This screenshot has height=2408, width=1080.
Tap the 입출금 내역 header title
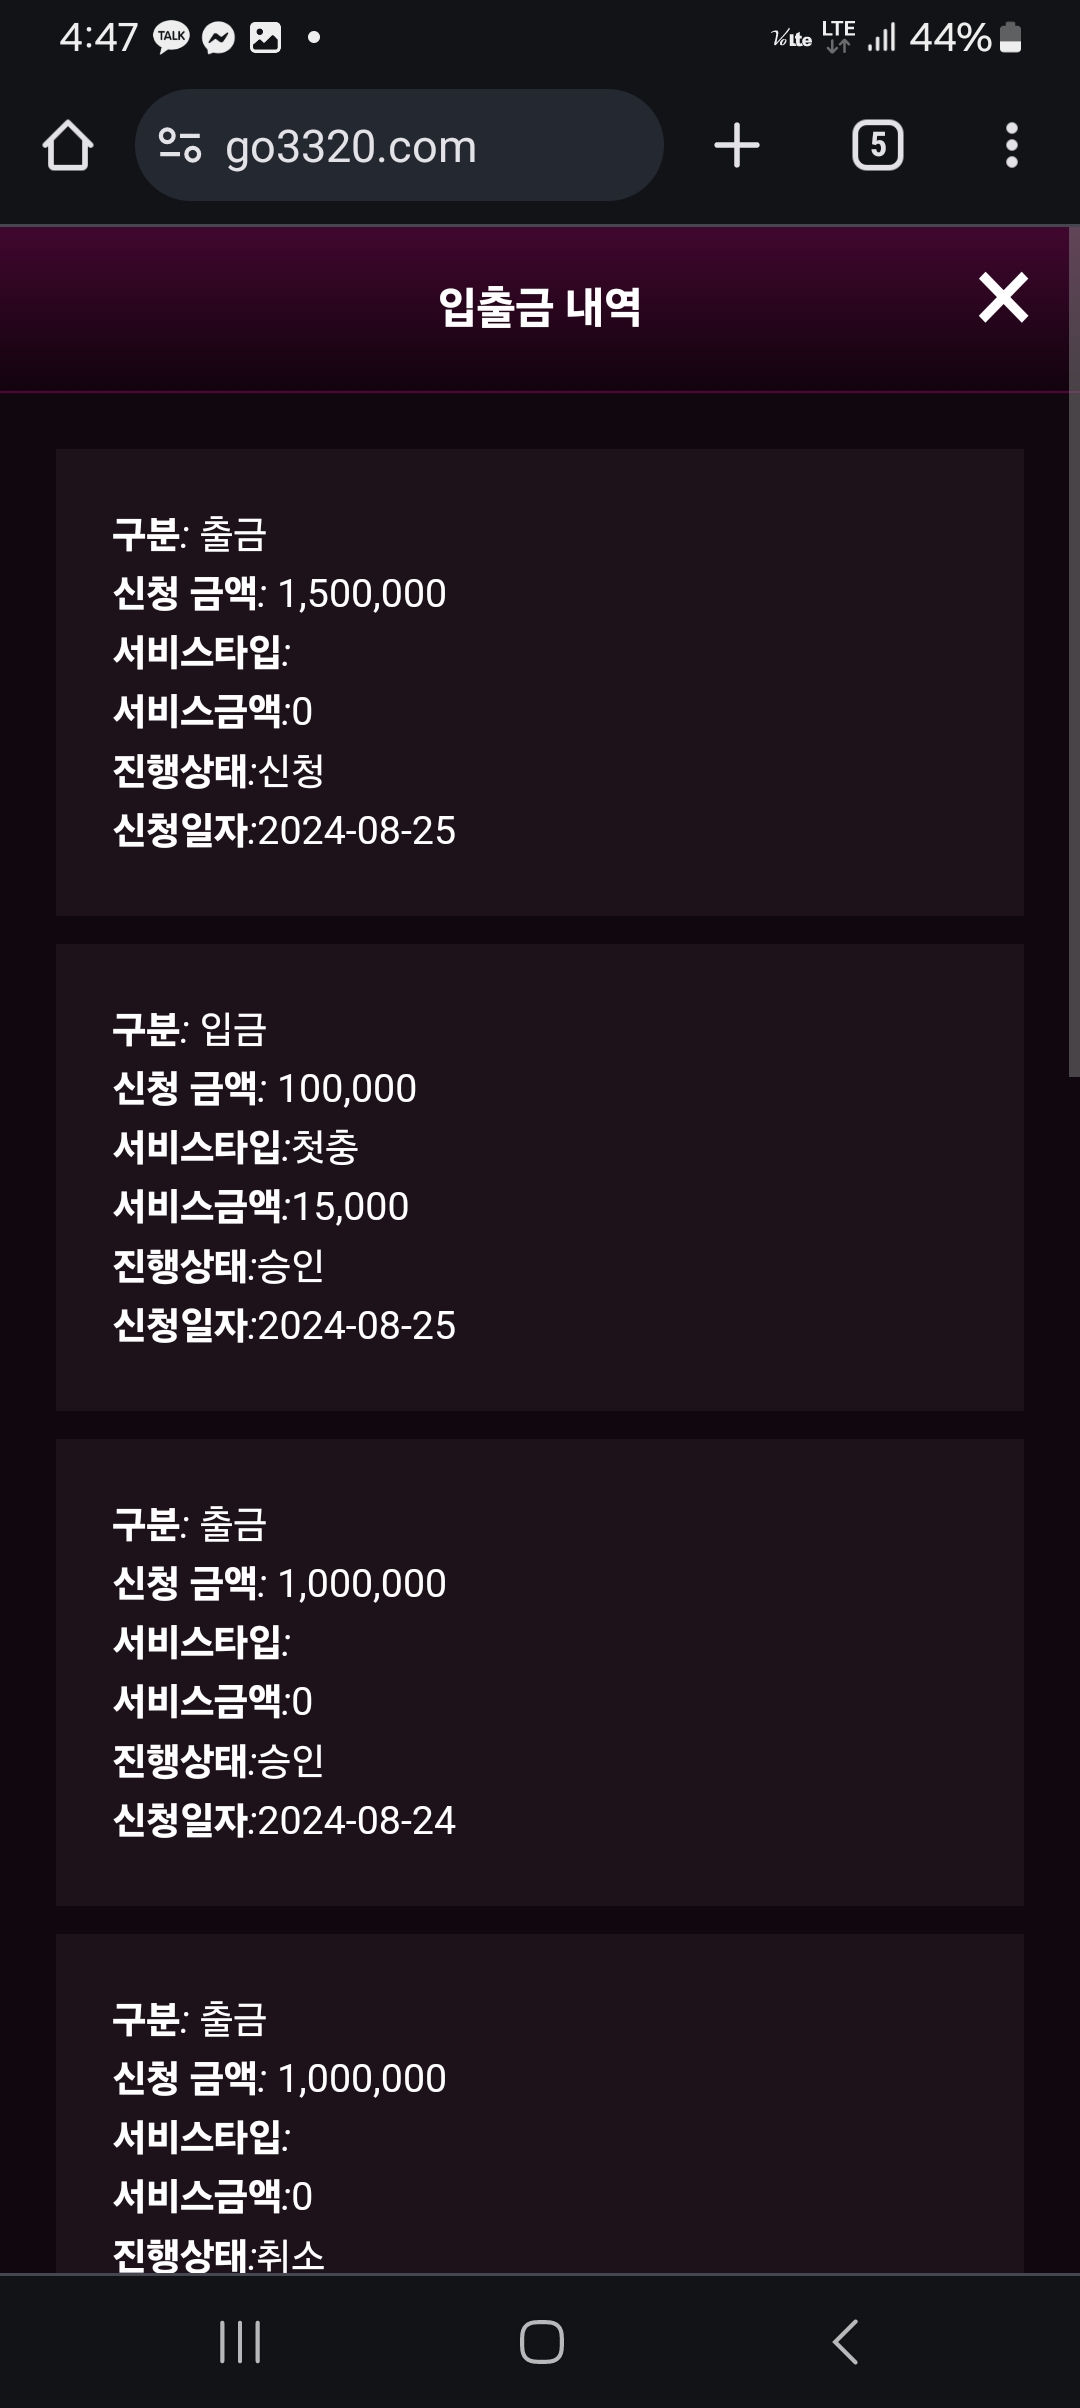(540, 307)
